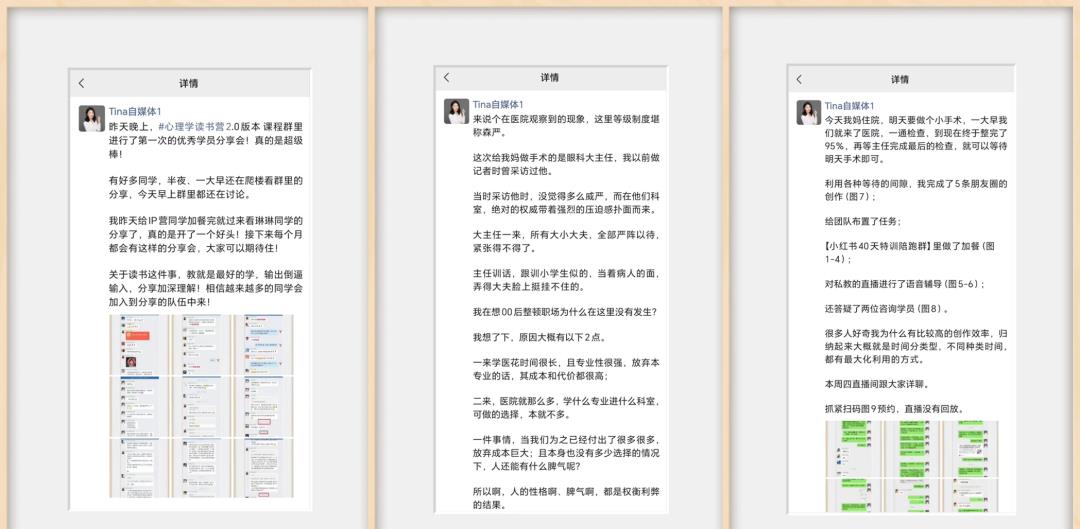Click the paragraph starting 有好多同学，半夜
The width and height of the screenshot is (1080, 529).
pos(206,187)
